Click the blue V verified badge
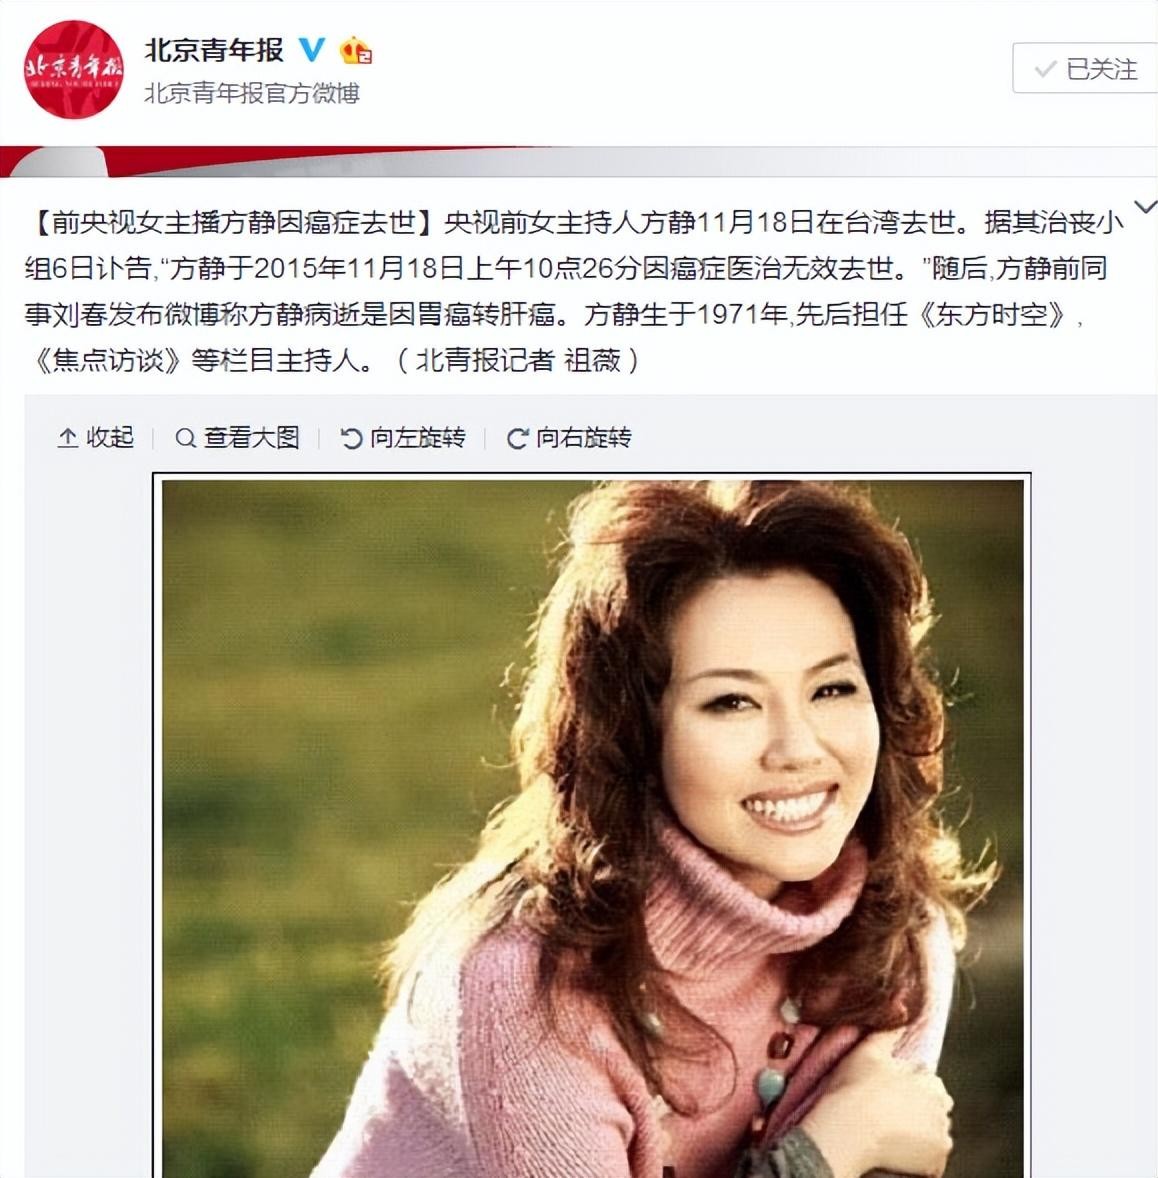The width and height of the screenshot is (1158, 1178). pos(312,50)
